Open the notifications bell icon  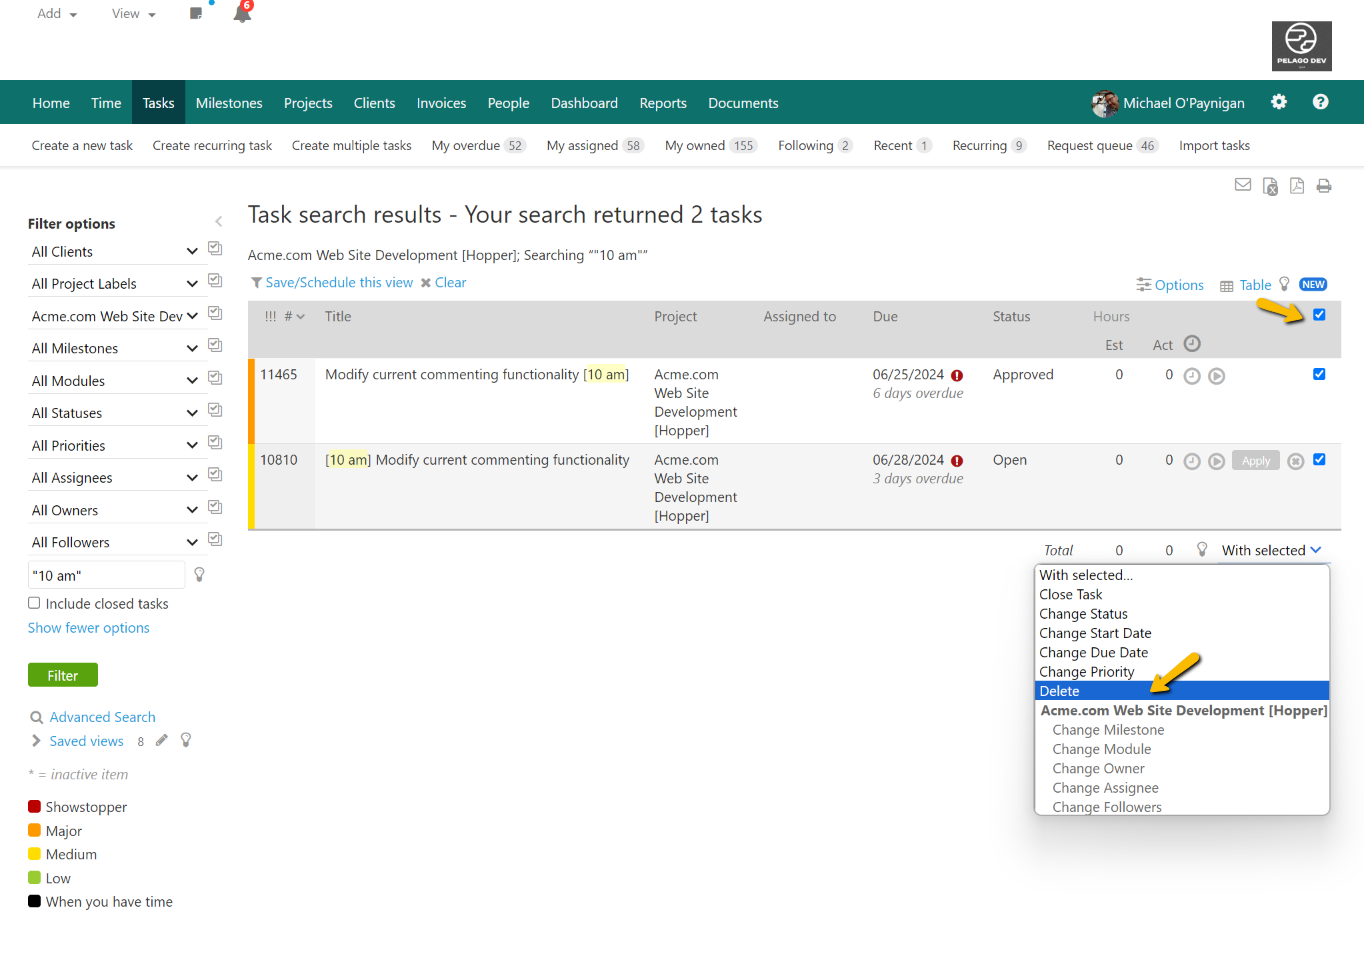(242, 14)
